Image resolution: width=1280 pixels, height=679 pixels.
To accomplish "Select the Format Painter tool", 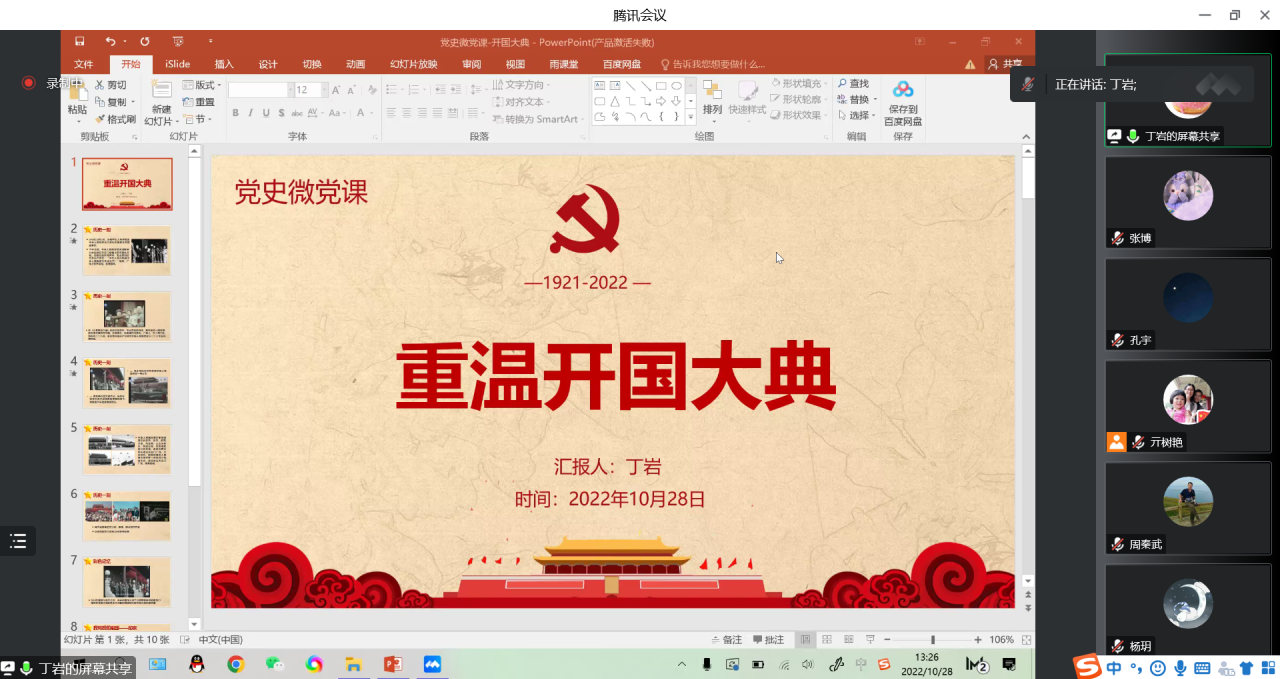I will click(x=115, y=119).
